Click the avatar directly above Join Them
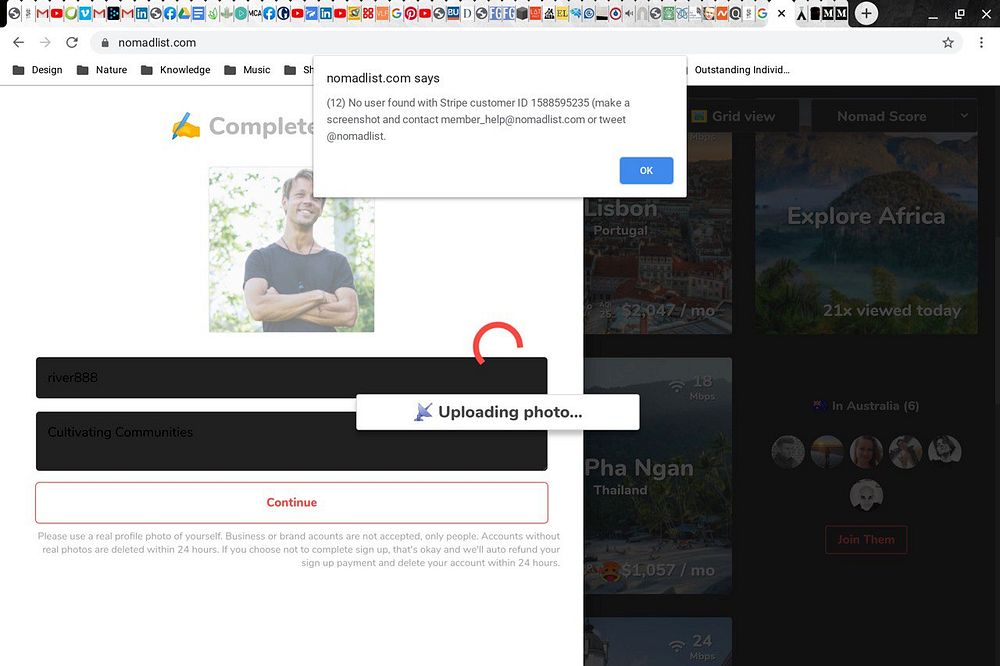Screen dimensions: 1000x666 [x=866, y=495]
